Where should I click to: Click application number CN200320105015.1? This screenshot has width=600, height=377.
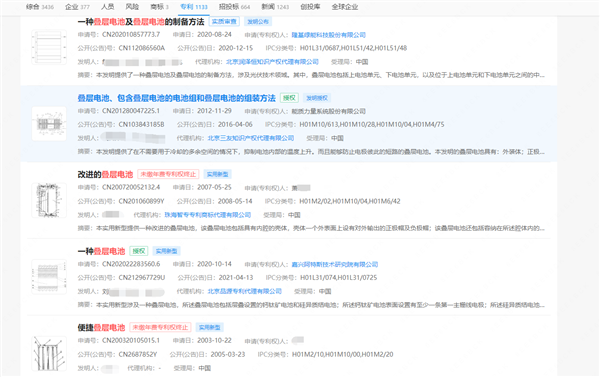click(x=131, y=341)
